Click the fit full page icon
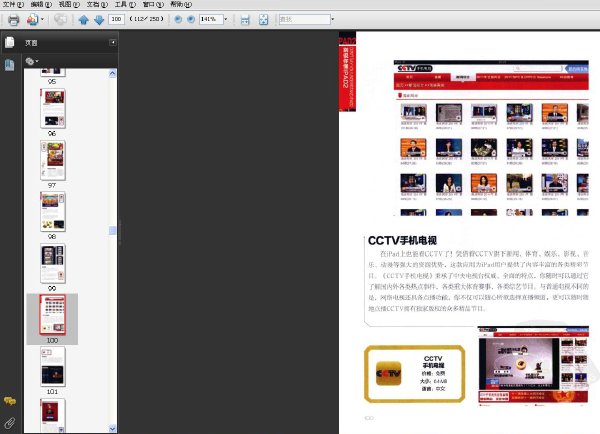 pos(264,20)
